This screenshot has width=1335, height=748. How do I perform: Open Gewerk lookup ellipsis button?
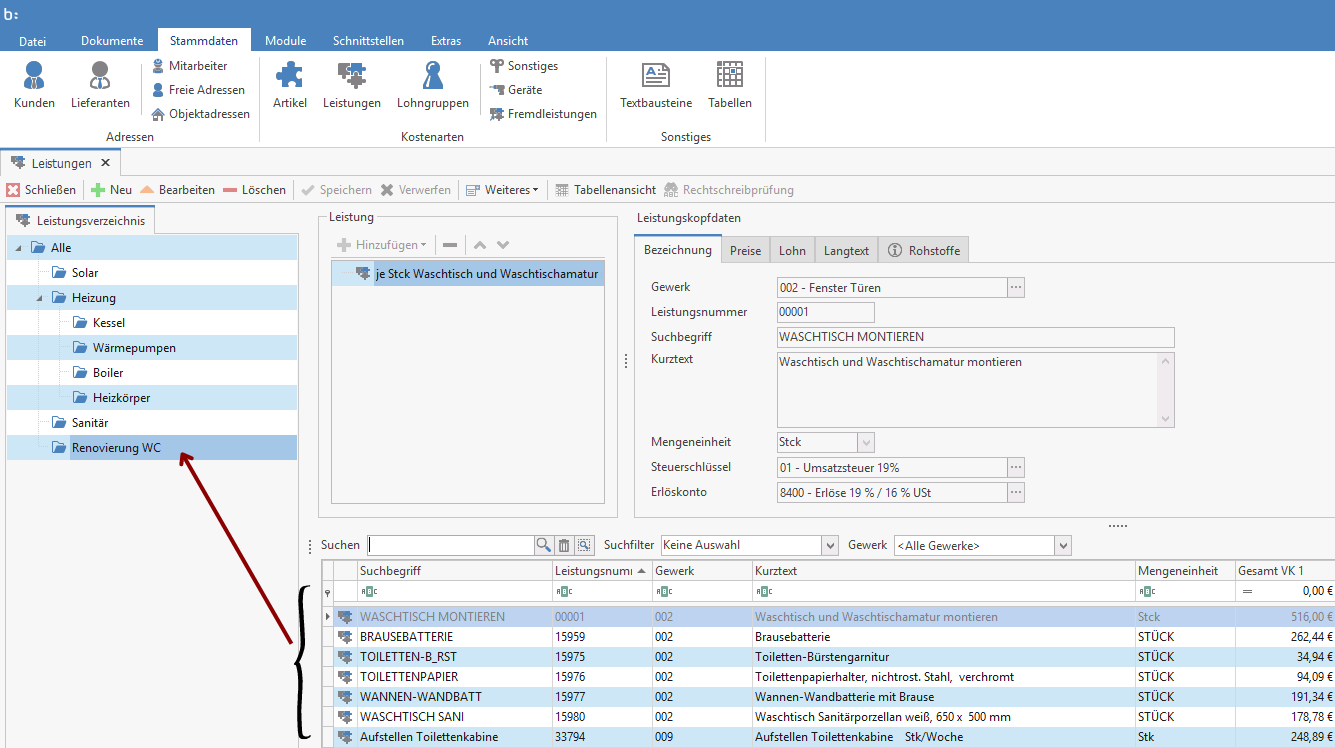pos(1016,288)
